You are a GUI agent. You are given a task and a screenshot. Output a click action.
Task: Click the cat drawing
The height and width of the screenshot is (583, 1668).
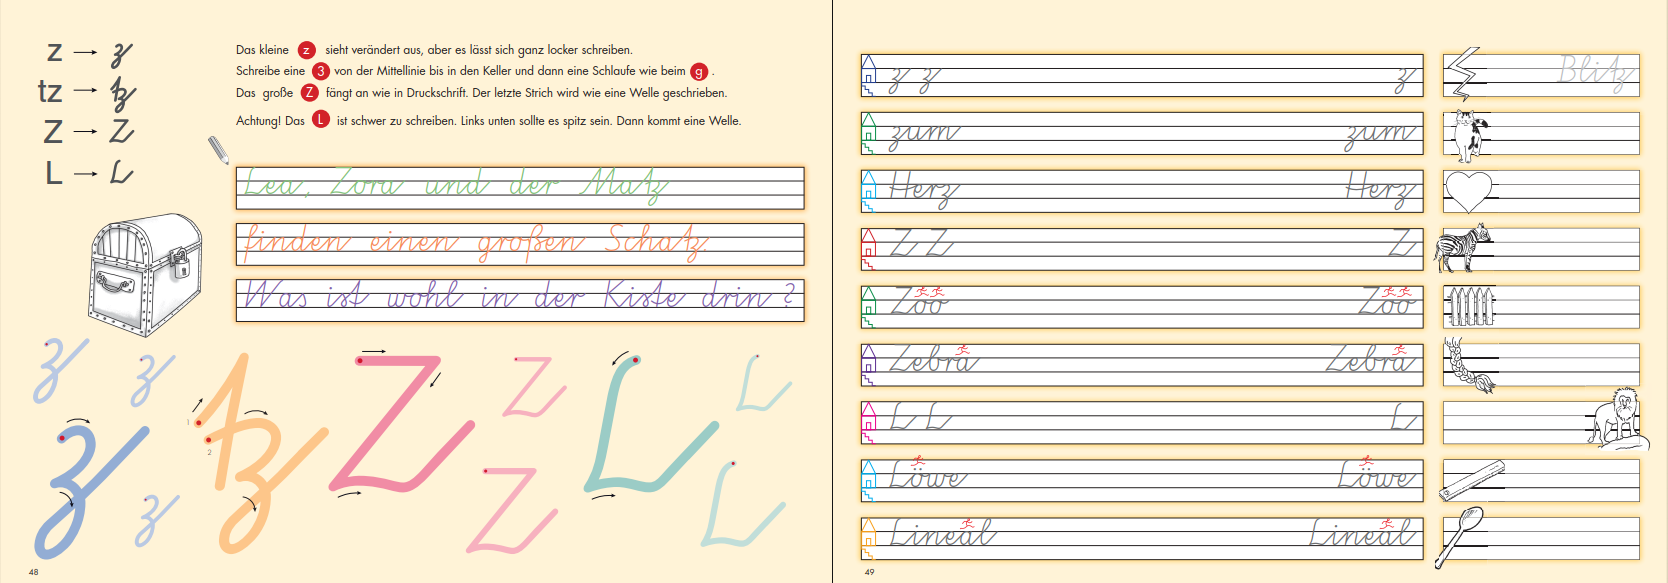click(1468, 134)
